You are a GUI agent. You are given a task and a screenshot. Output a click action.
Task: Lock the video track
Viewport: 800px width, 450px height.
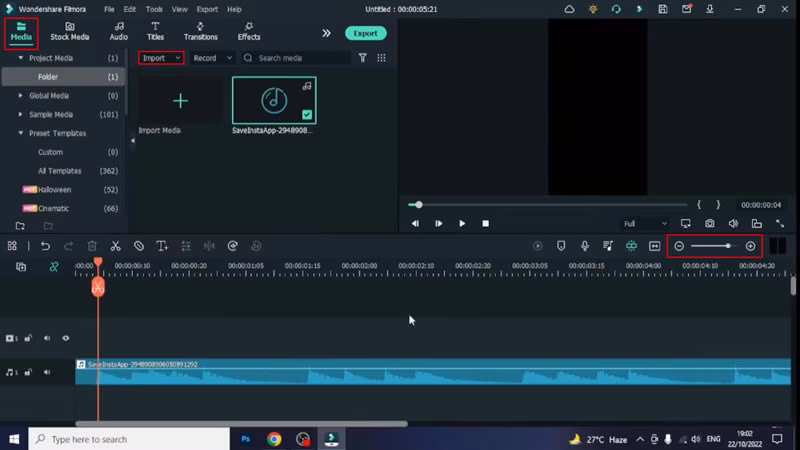tap(28, 338)
